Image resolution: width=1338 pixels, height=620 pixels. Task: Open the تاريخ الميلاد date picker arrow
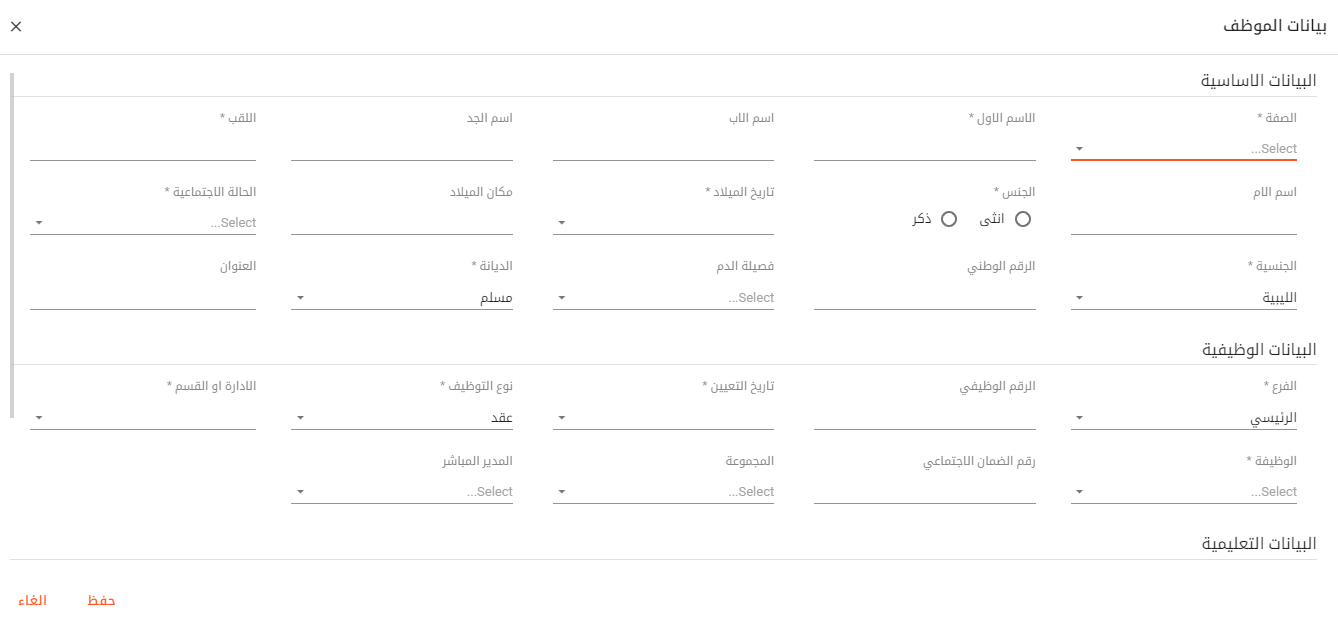(561, 223)
